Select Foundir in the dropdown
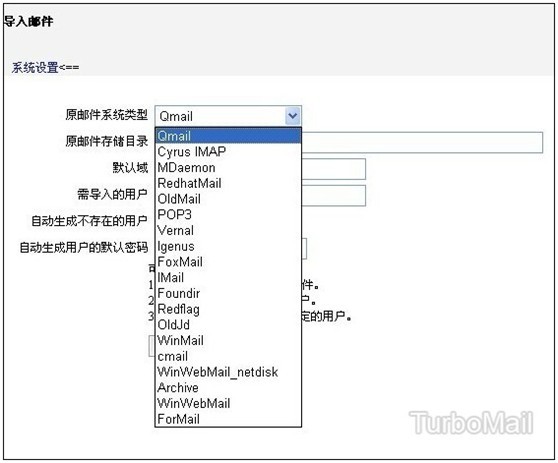 pos(228,293)
